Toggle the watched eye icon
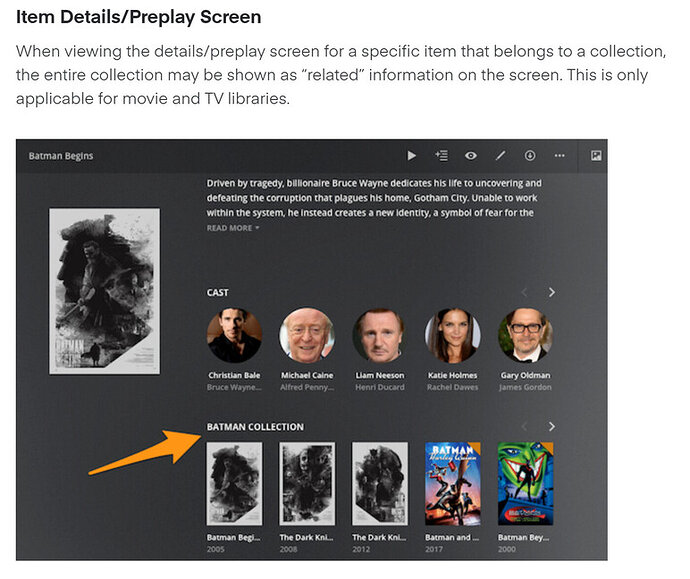The height and width of the screenshot is (579, 690). tap(471, 156)
